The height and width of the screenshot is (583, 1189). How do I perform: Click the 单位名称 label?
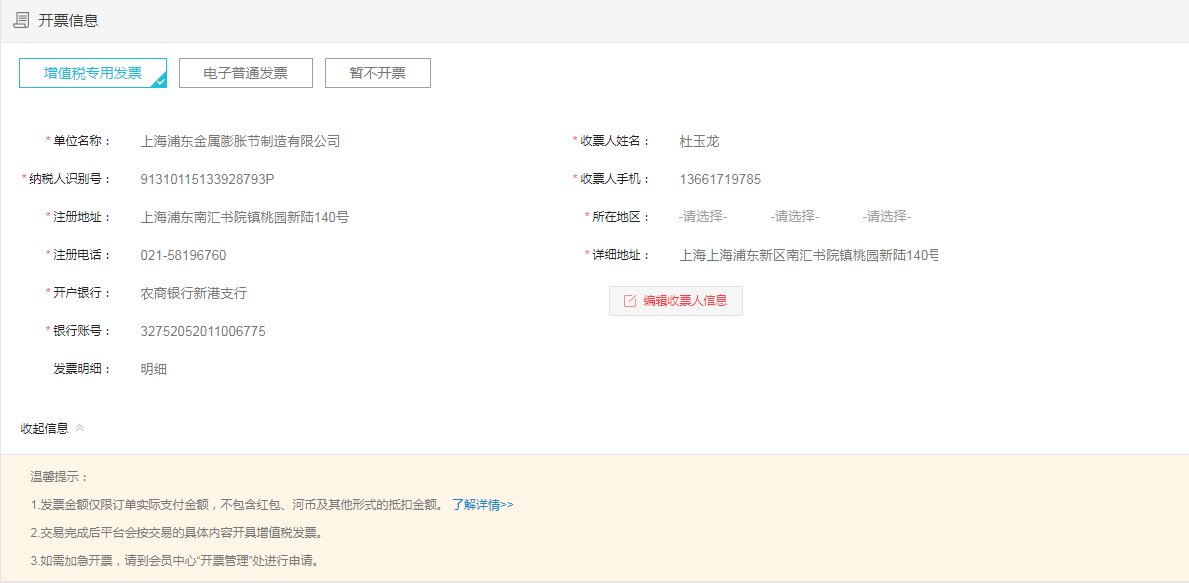82,141
